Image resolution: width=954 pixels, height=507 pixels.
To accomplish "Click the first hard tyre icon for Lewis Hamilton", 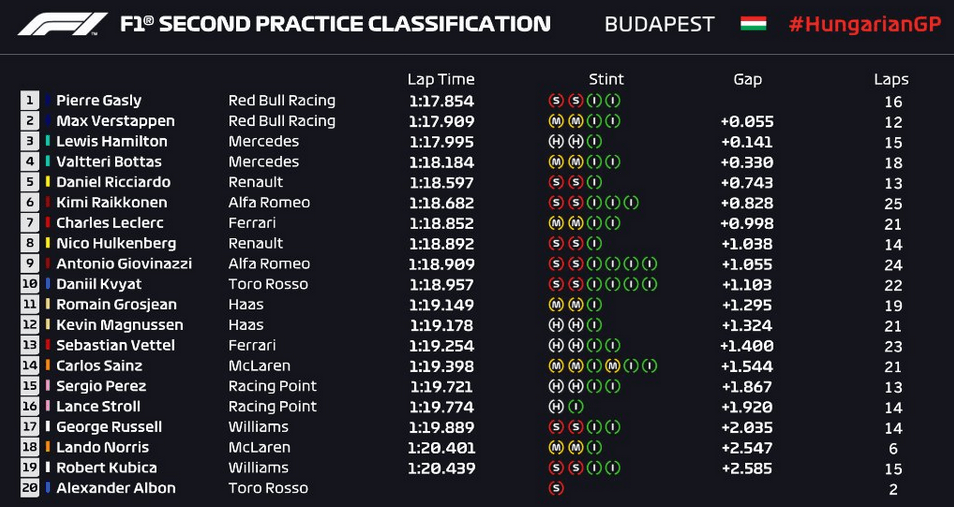I will point(555,141).
